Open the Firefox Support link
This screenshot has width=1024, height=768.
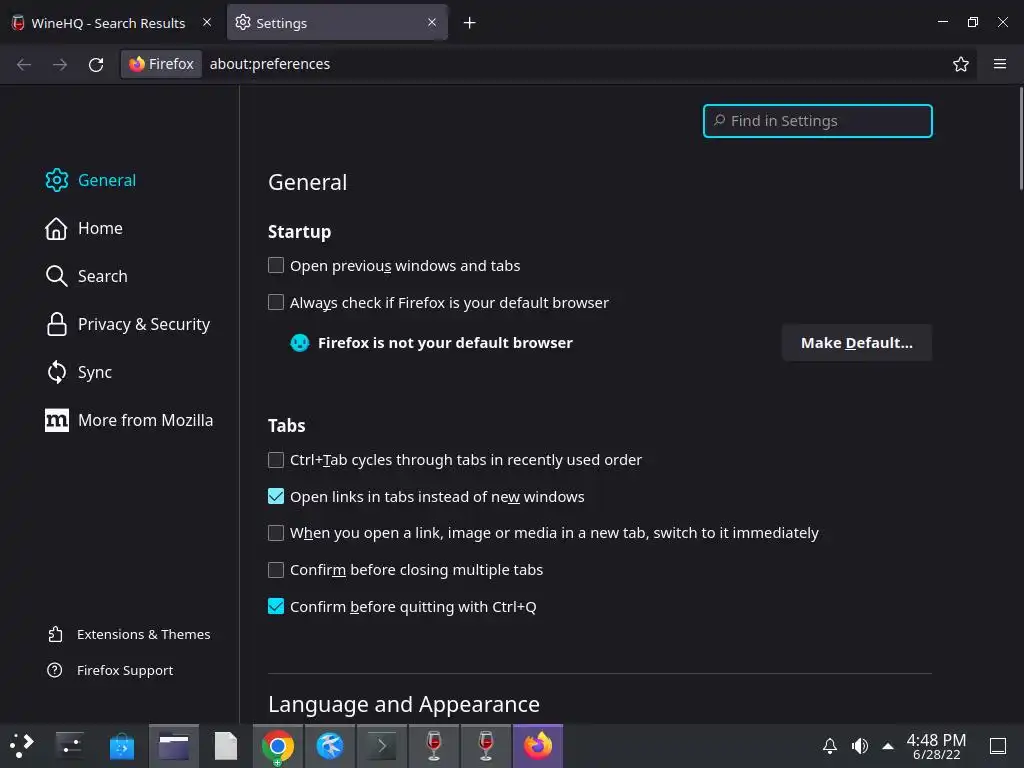pyautogui.click(x=124, y=670)
